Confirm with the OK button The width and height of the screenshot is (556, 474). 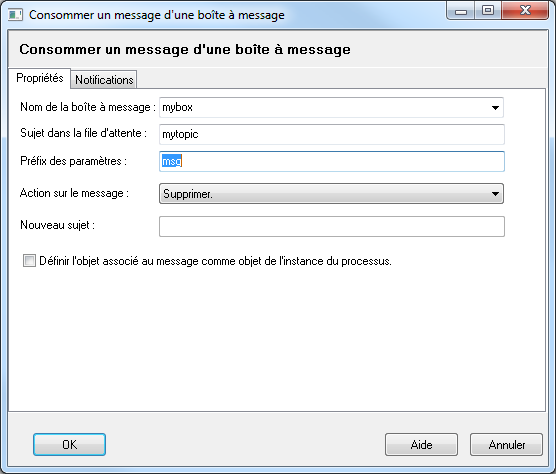(70, 445)
